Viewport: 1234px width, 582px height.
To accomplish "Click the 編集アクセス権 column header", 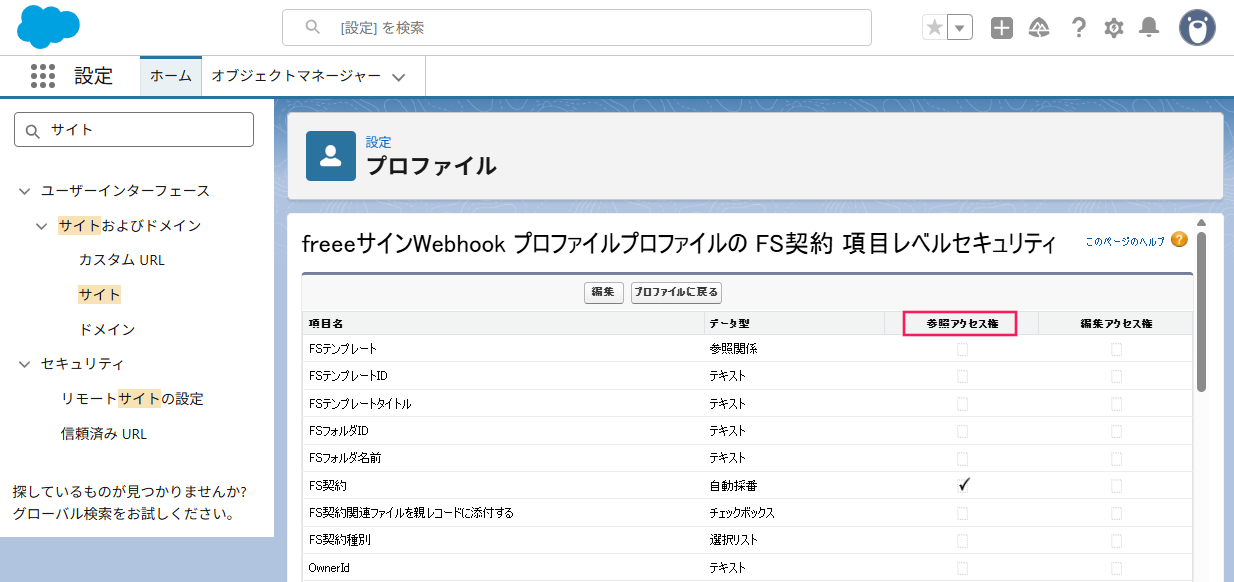I will coord(1116,323).
